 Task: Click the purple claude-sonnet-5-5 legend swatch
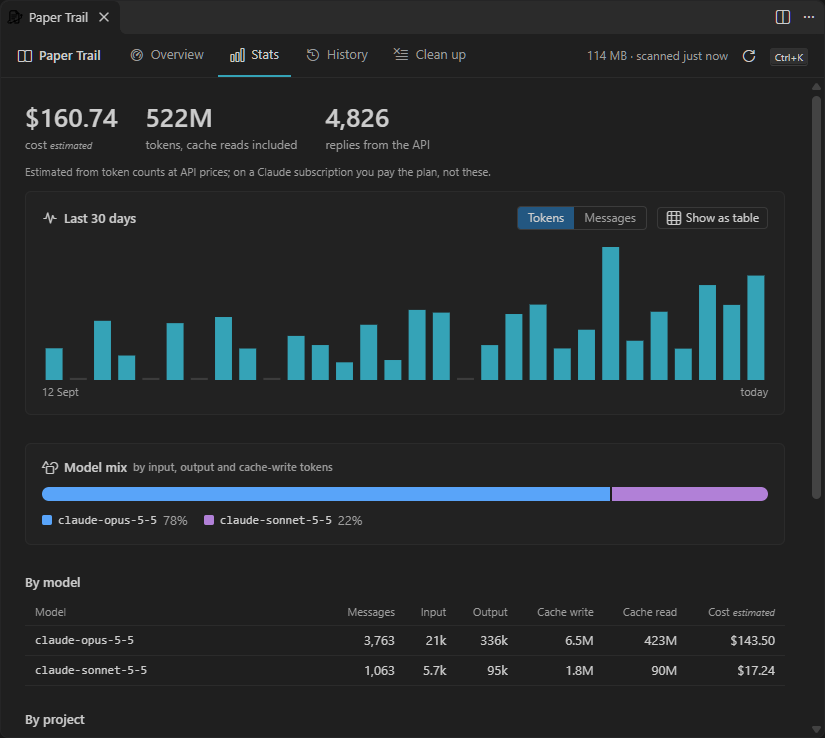pos(209,520)
